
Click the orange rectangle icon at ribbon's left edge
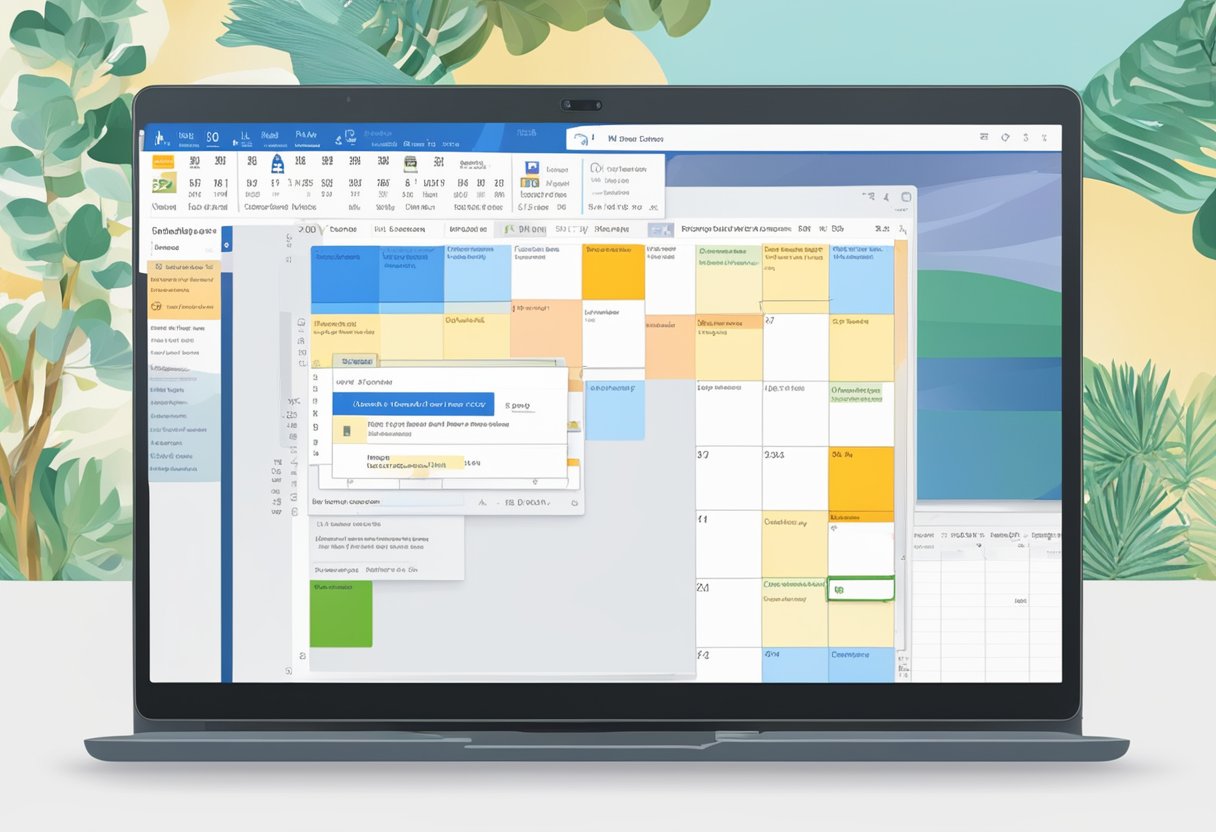162,161
